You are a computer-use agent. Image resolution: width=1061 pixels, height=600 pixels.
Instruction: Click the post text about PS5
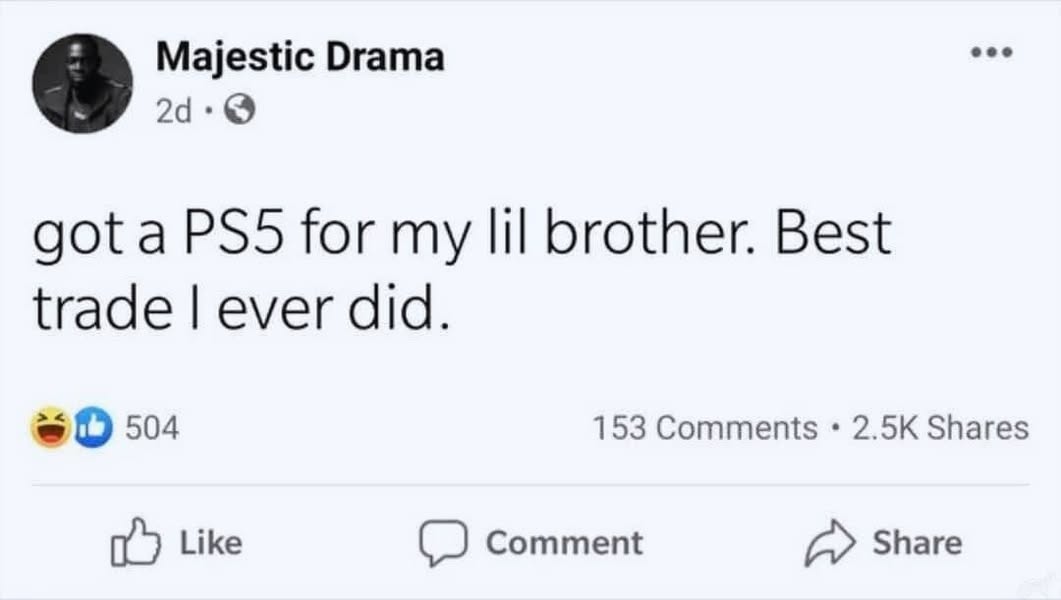(462, 271)
